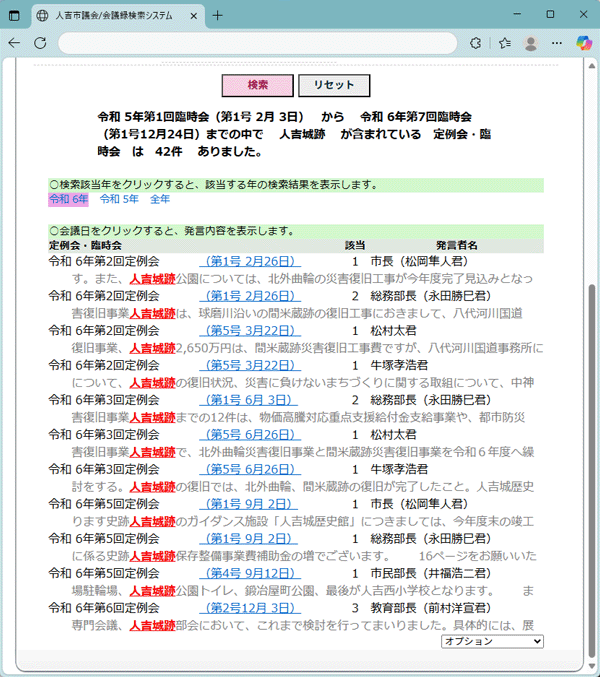The width and height of the screenshot is (600, 677).
Task: Click the 人吉城跡公園トイレ excerpt keyword
Action: (152, 591)
